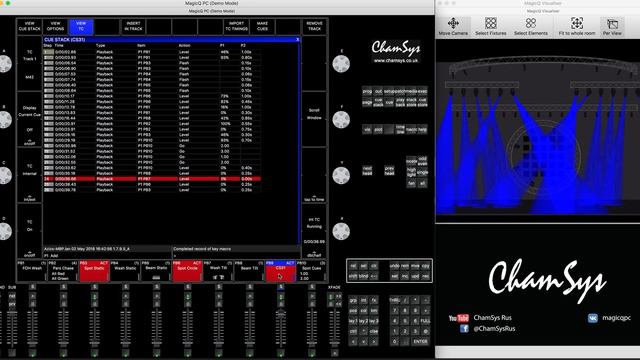Screen dimensions: 640x360
Task: Click INSERT IN TRACK soft button
Action: [x=133, y=27]
